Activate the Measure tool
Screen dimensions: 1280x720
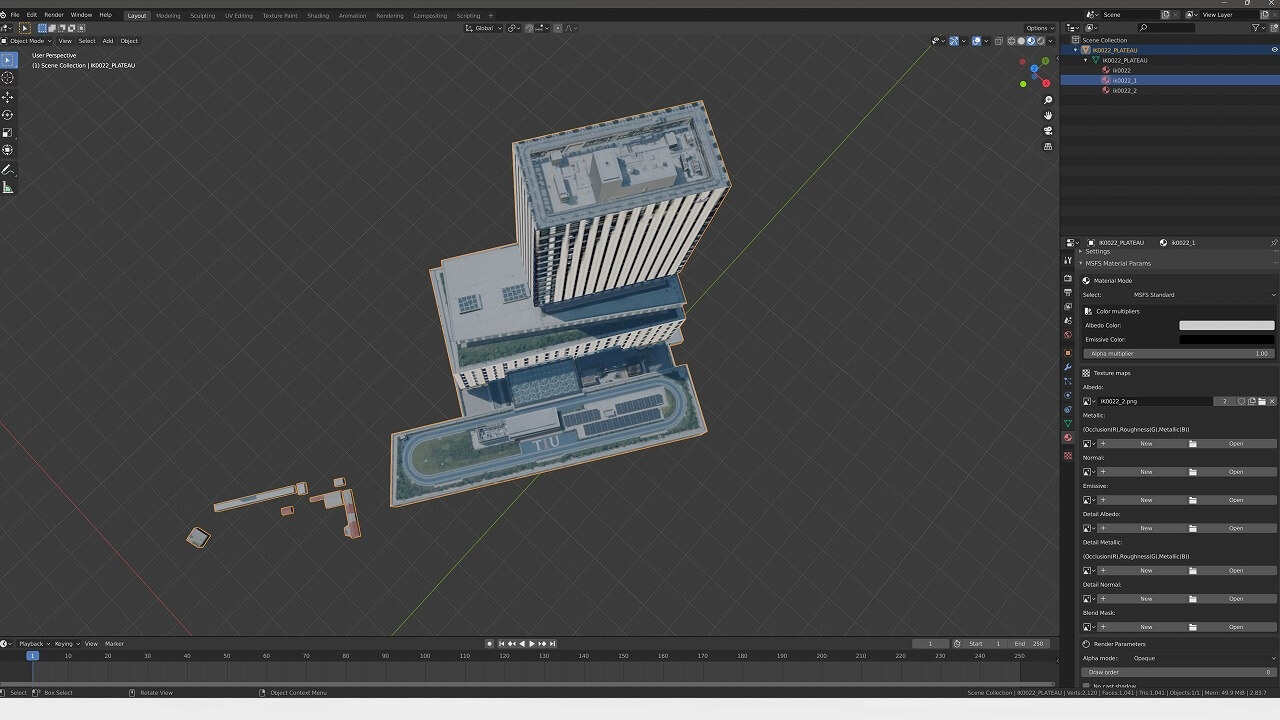tap(8, 187)
